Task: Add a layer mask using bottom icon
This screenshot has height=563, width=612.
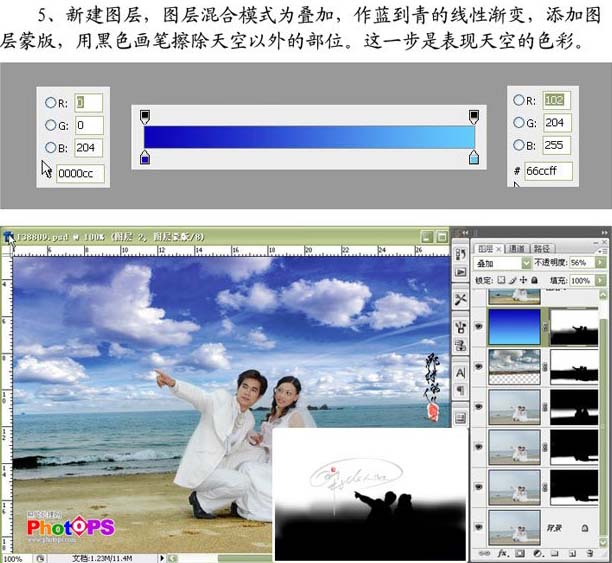Action: click(x=520, y=553)
